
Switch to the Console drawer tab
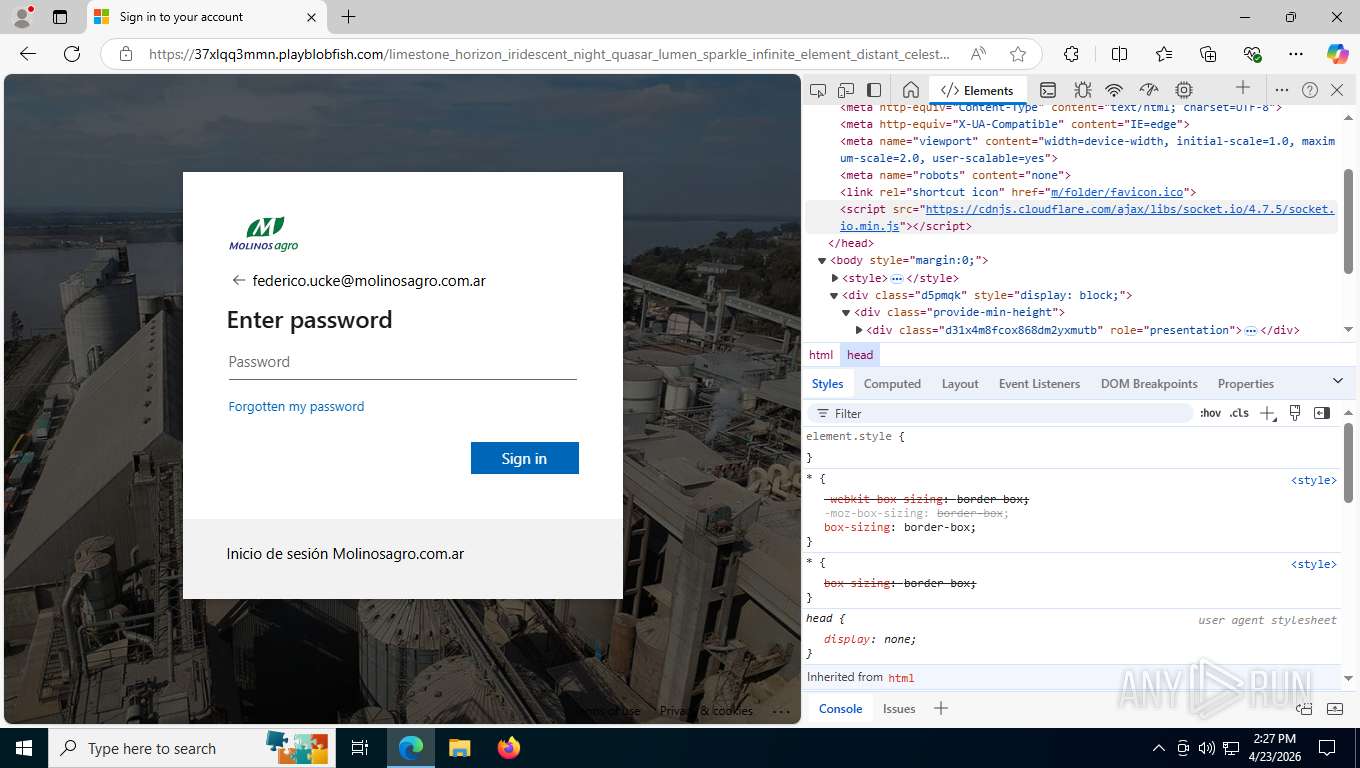coord(840,708)
